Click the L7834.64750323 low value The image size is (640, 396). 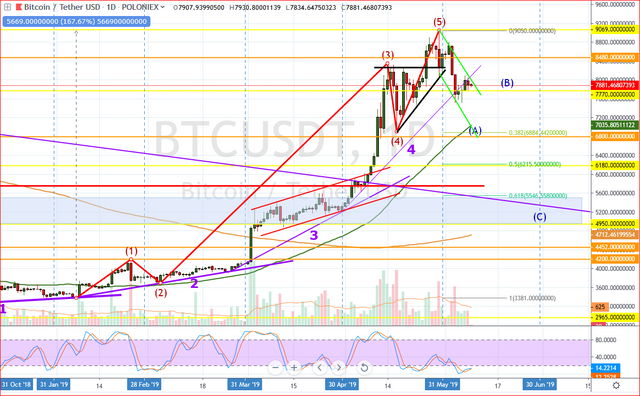tap(311, 7)
